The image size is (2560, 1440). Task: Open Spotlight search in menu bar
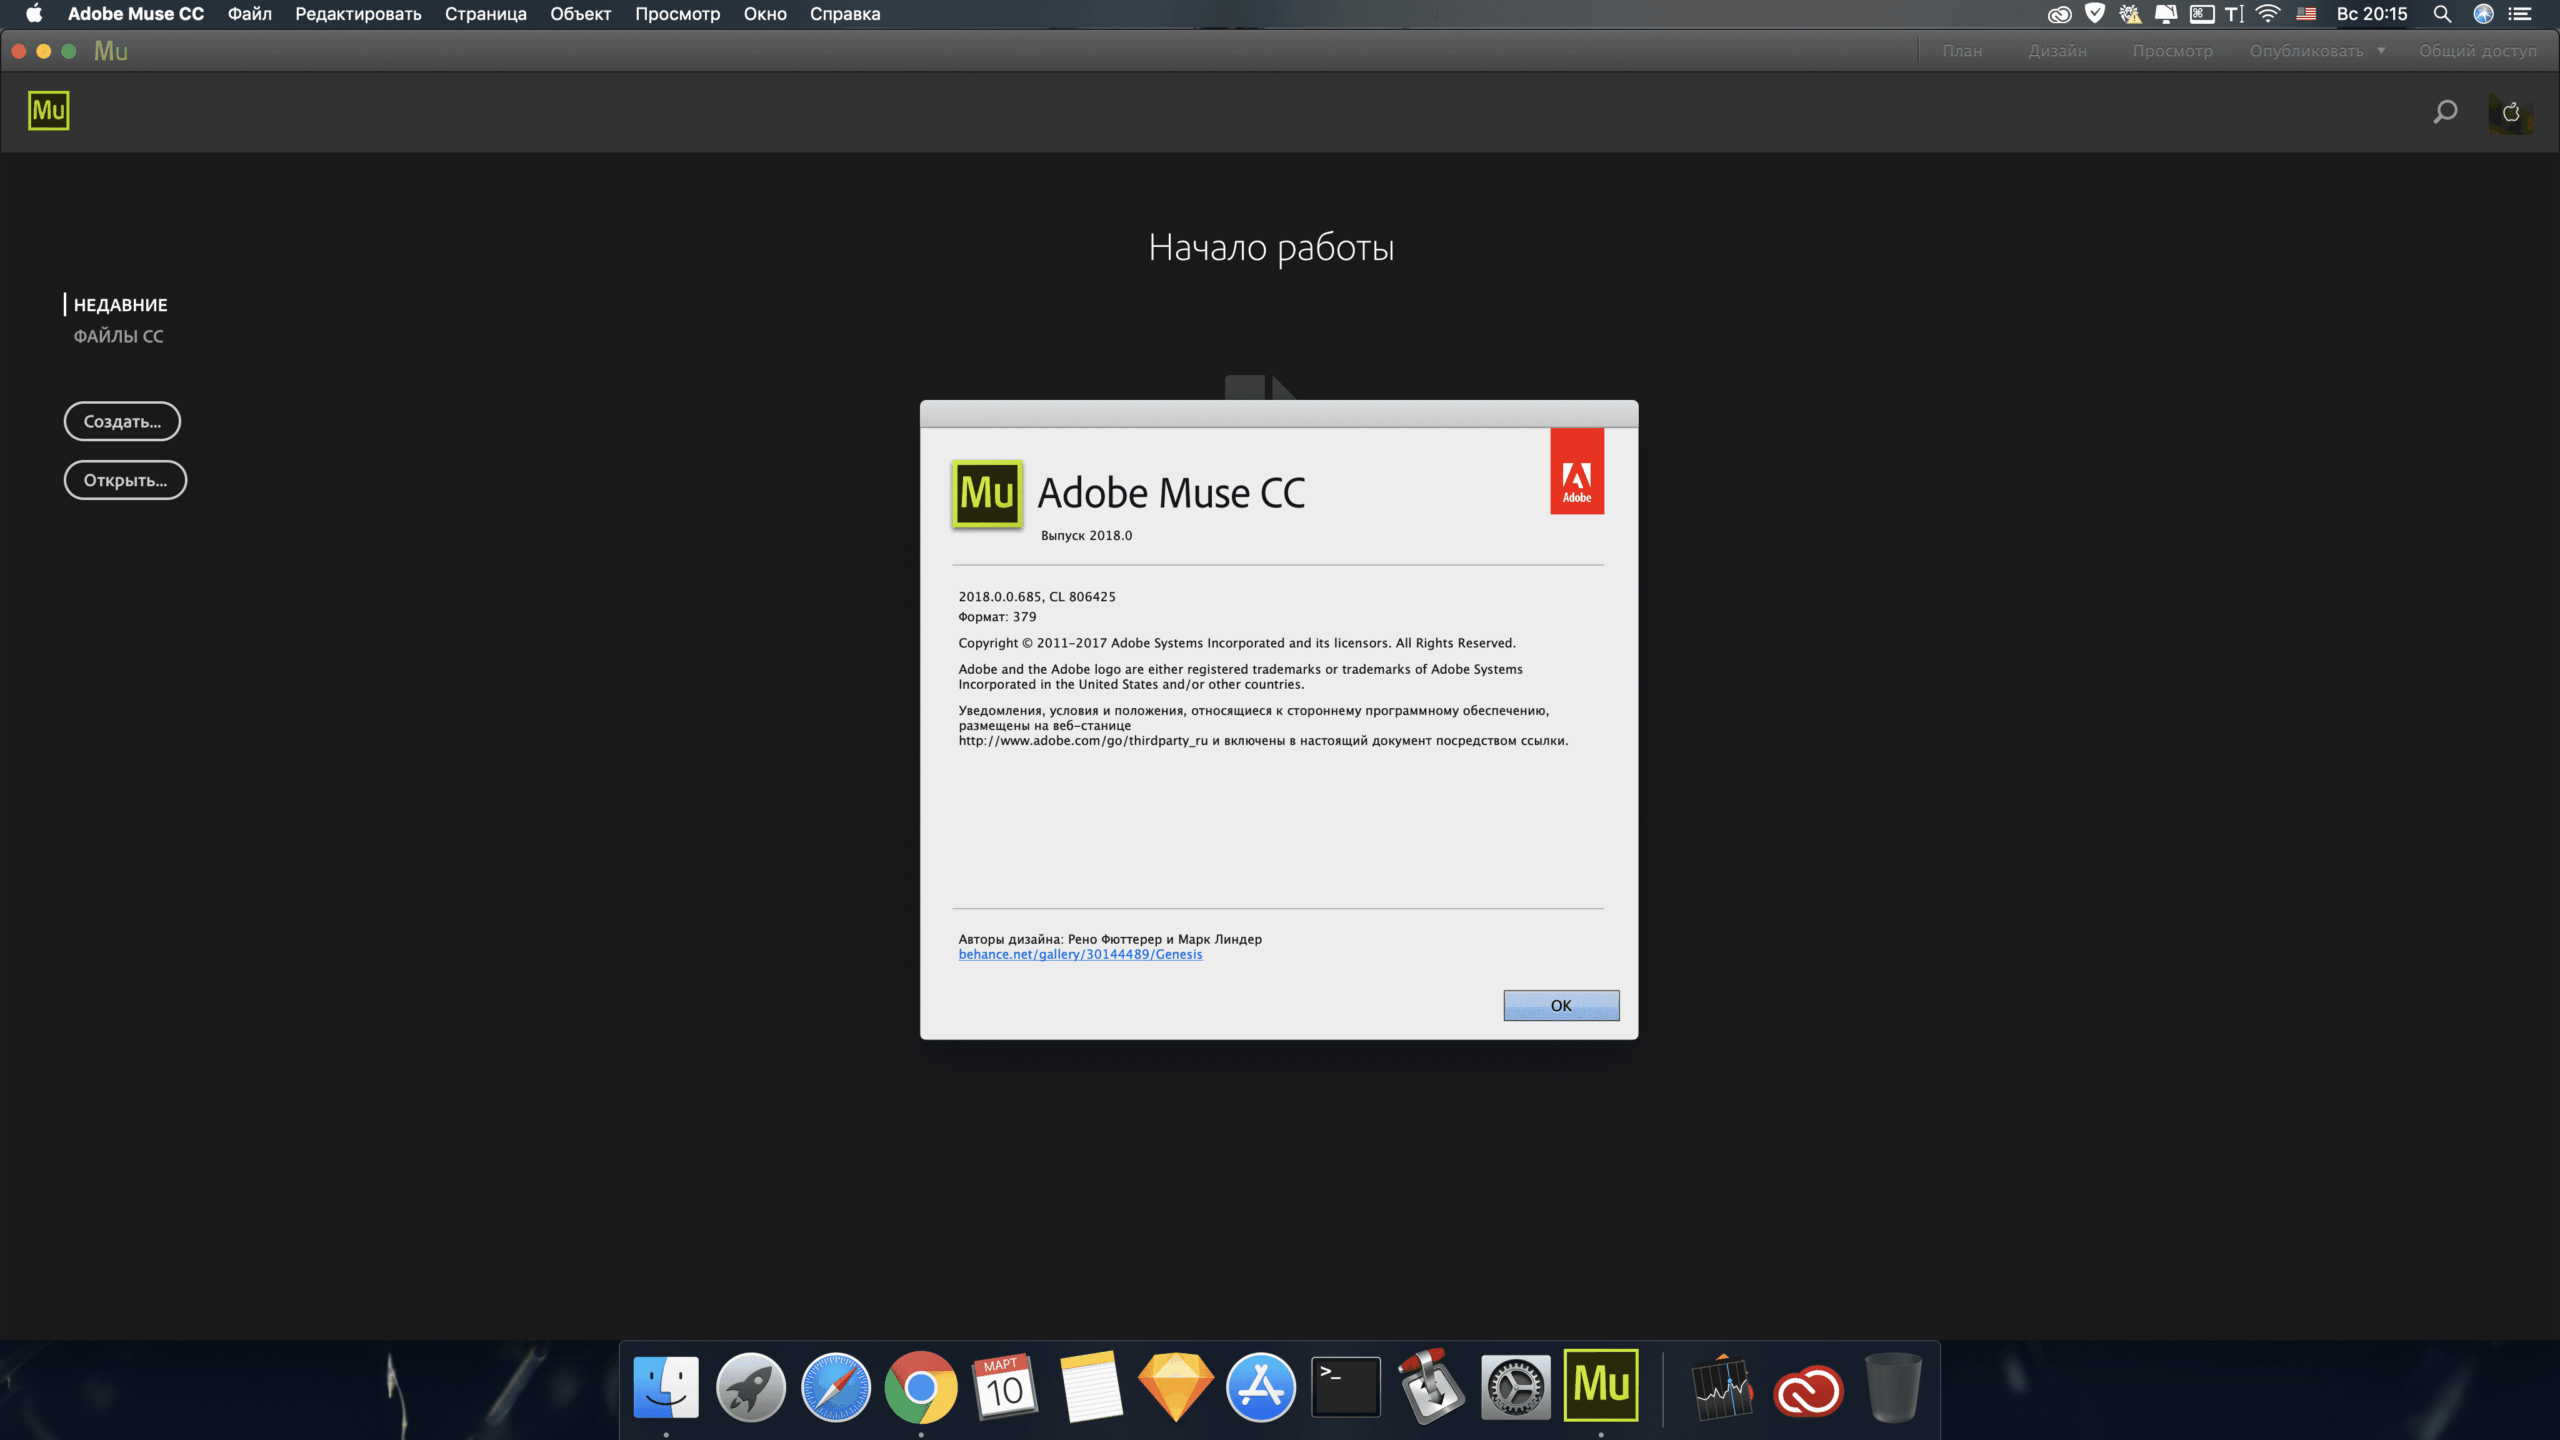(2441, 14)
